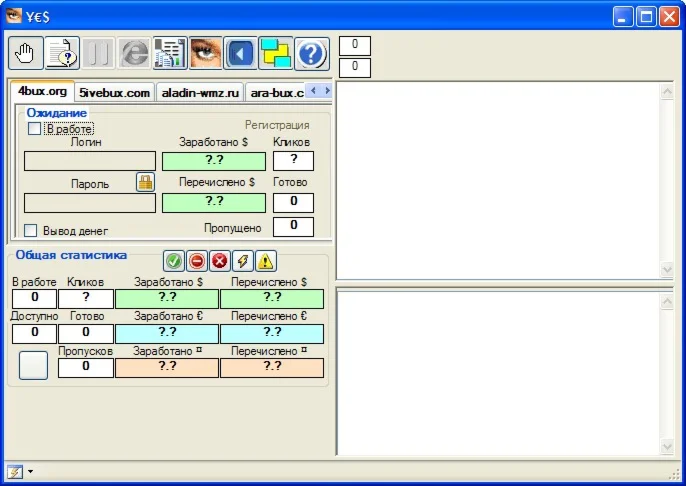Switch to the ara-bux tab
The image size is (686, 486).
[276, 93]
